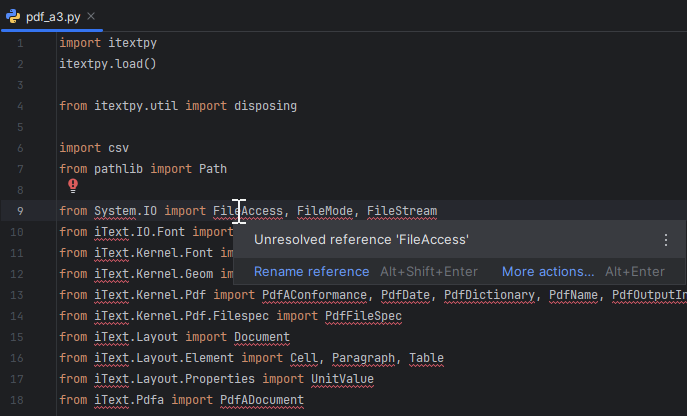
Task: Place the cursor on FileStream in line 9
Action: click(401, 211)
